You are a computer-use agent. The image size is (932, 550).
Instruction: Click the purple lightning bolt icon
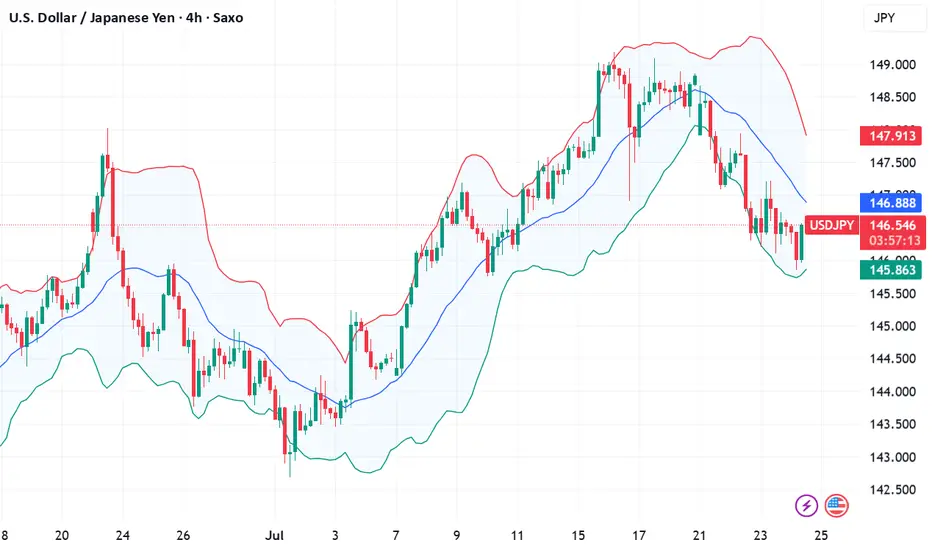807,506
